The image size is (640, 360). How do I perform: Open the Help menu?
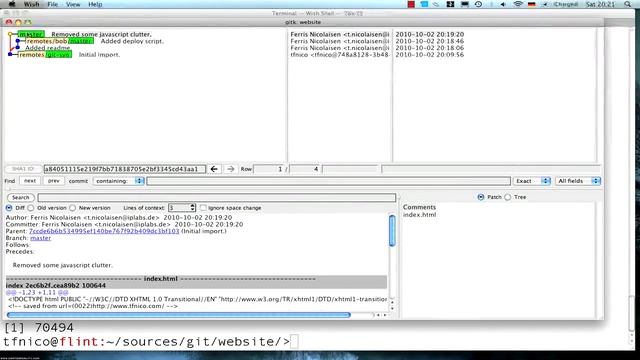tap(95, 4)
